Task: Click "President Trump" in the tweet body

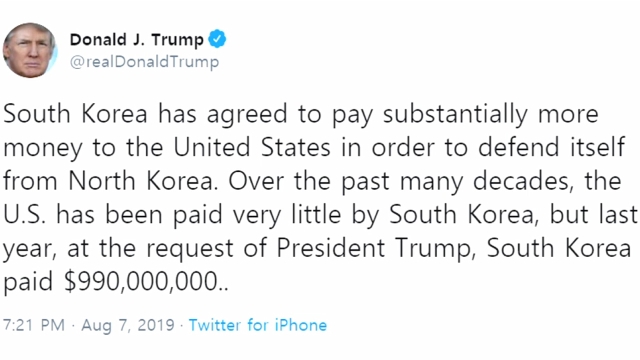Action: coord(373,248)
